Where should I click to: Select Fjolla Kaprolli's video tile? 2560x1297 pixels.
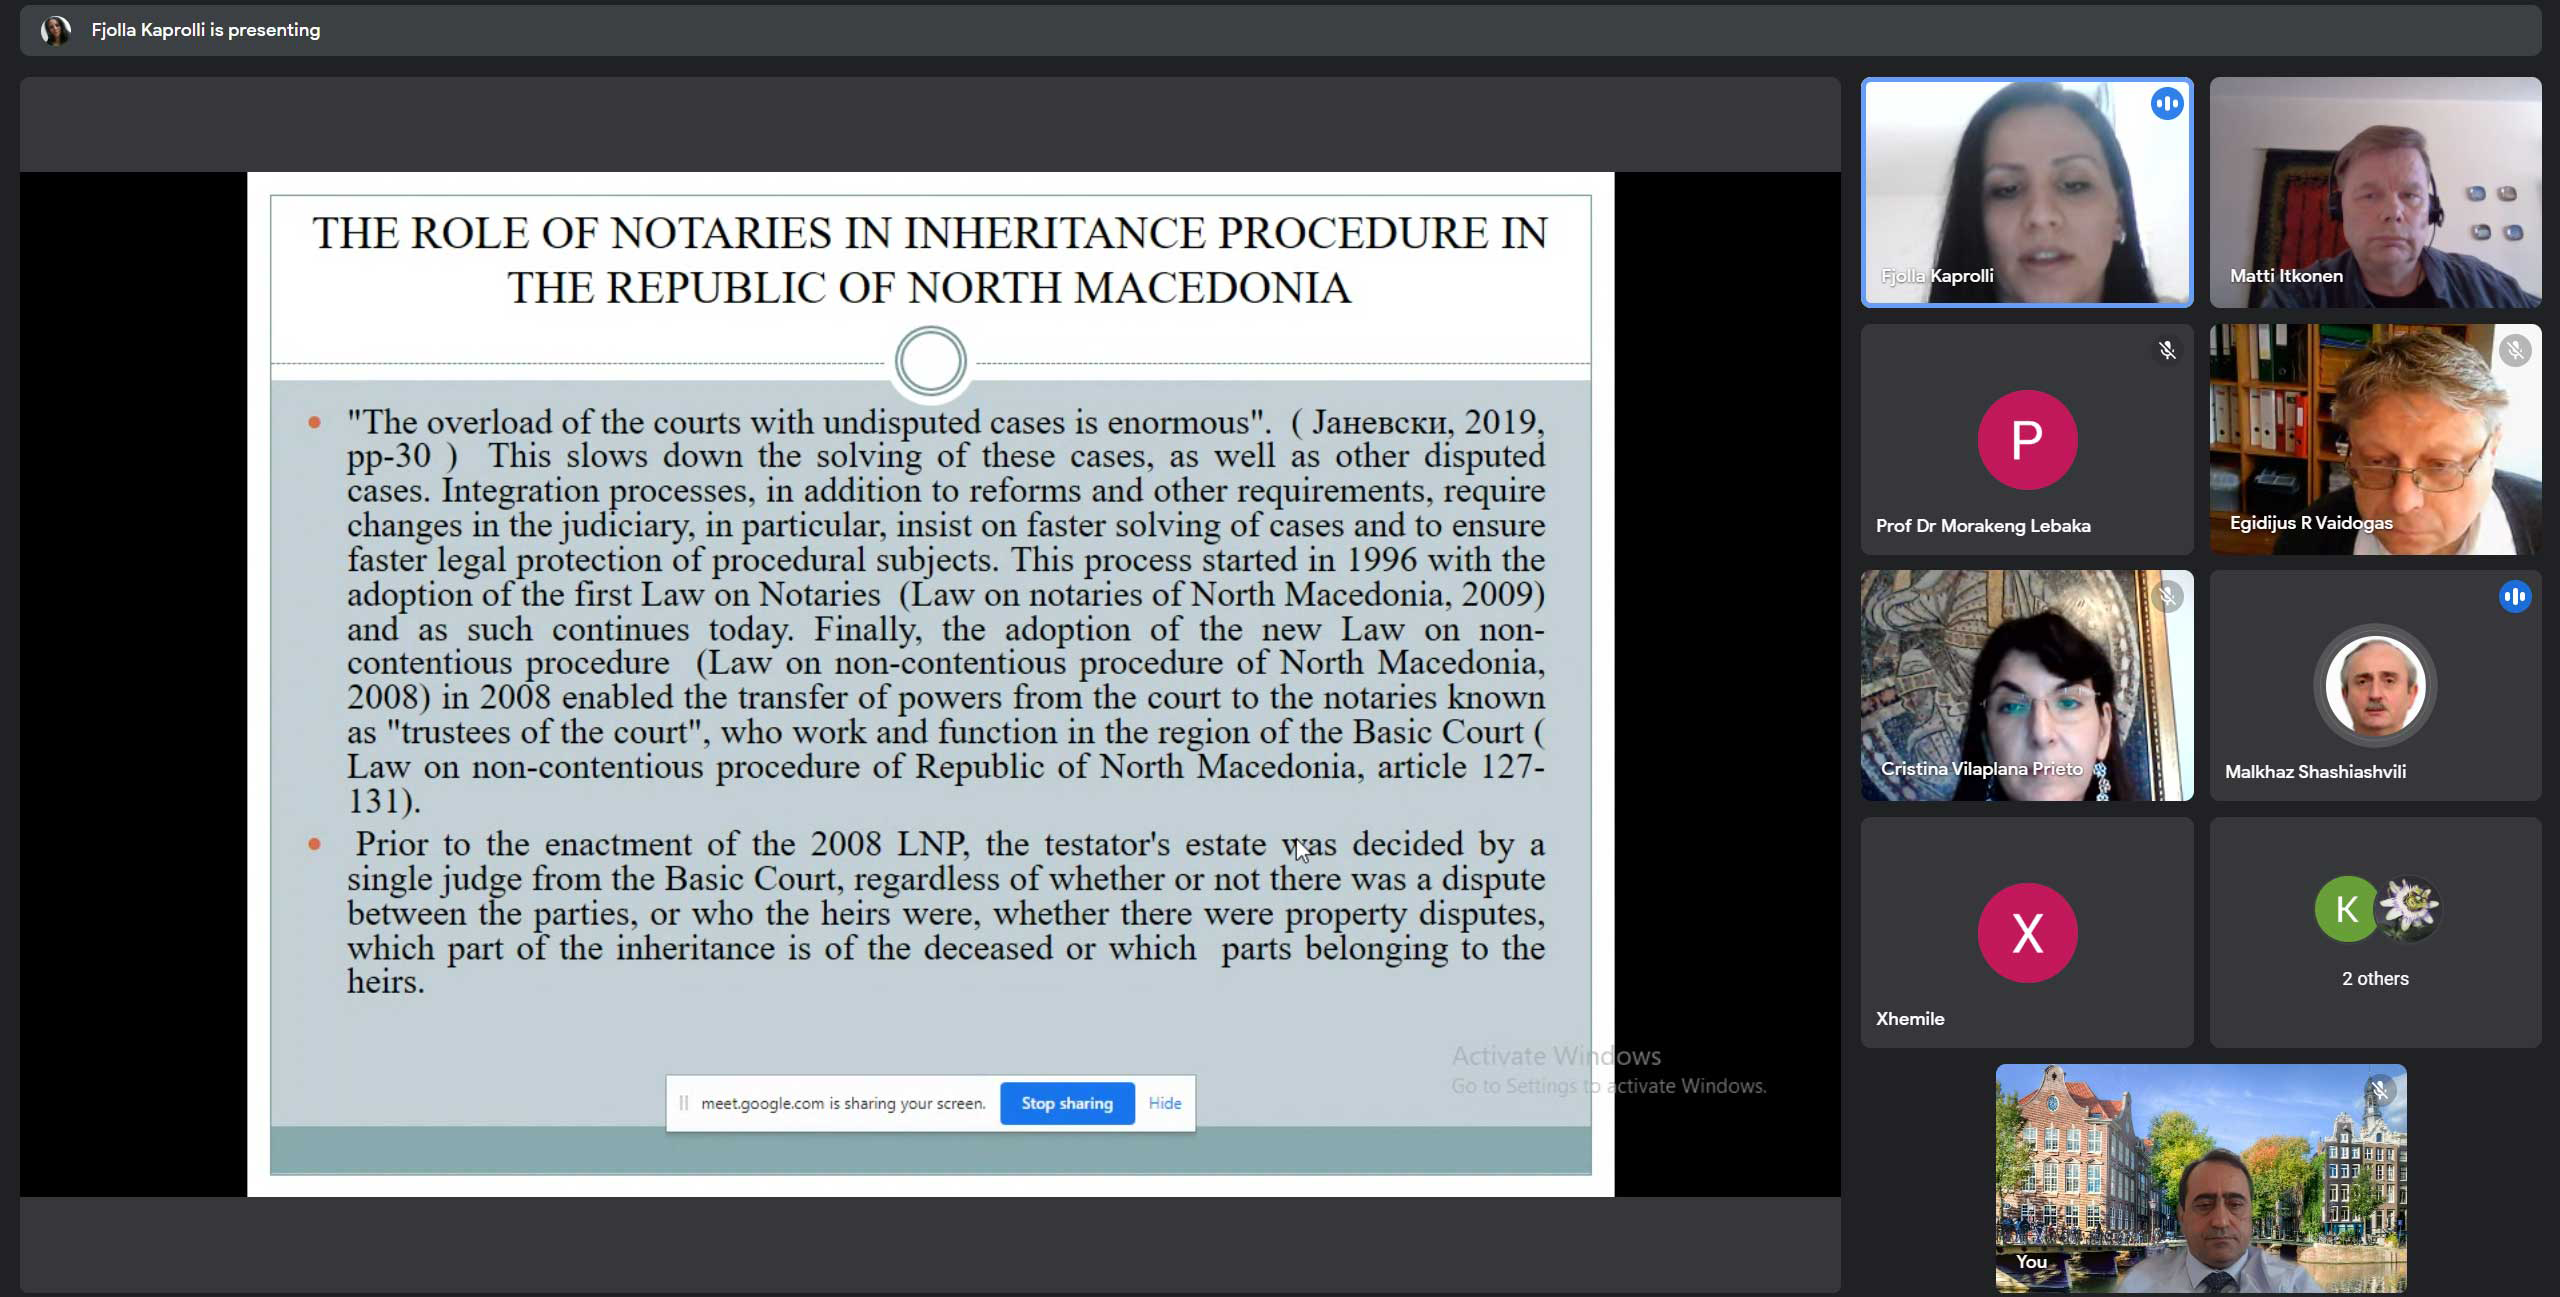tap(2026, 192)
